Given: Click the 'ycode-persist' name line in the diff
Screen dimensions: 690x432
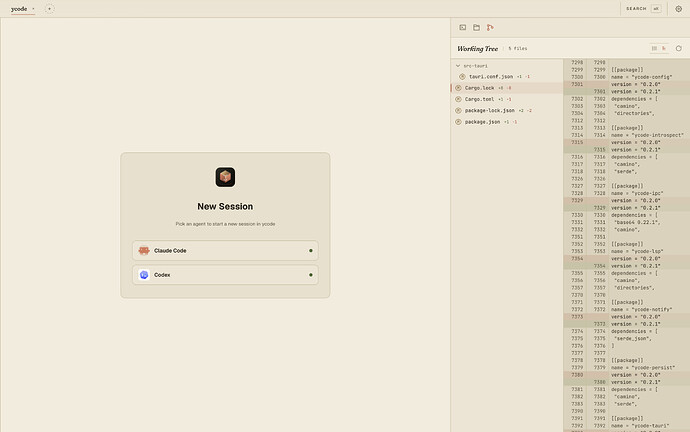Looking at the screenshot, I should [643, 367].
